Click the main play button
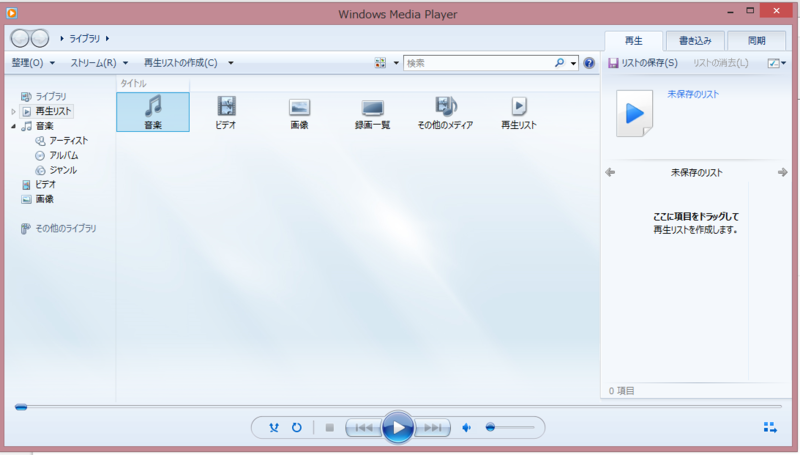The image size is (800, 455). 397,427
